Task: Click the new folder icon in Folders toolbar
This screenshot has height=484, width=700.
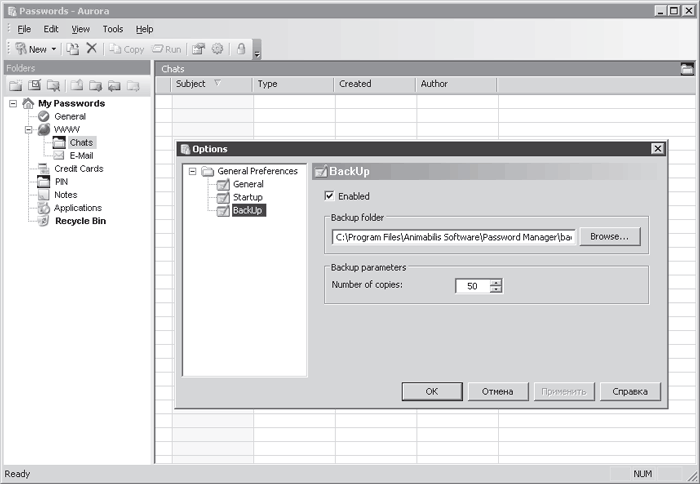Action: coord(16,85)
